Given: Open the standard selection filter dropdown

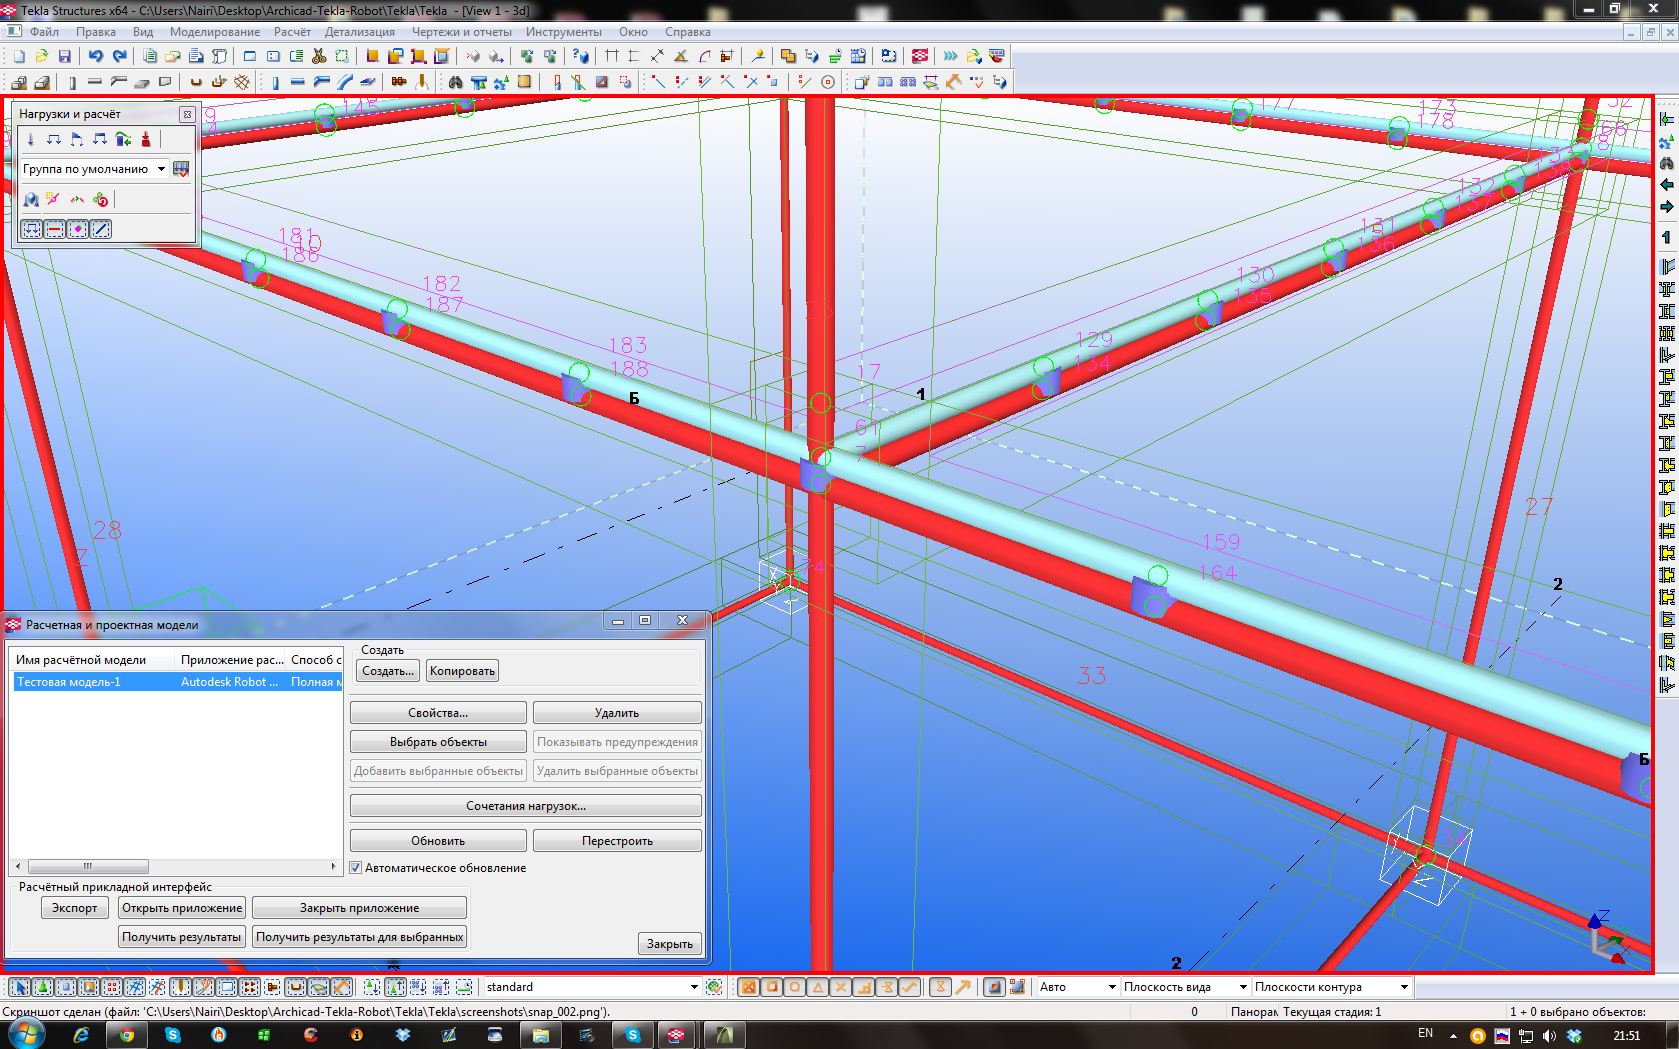Looking at the screenshot, I should 694,987.
